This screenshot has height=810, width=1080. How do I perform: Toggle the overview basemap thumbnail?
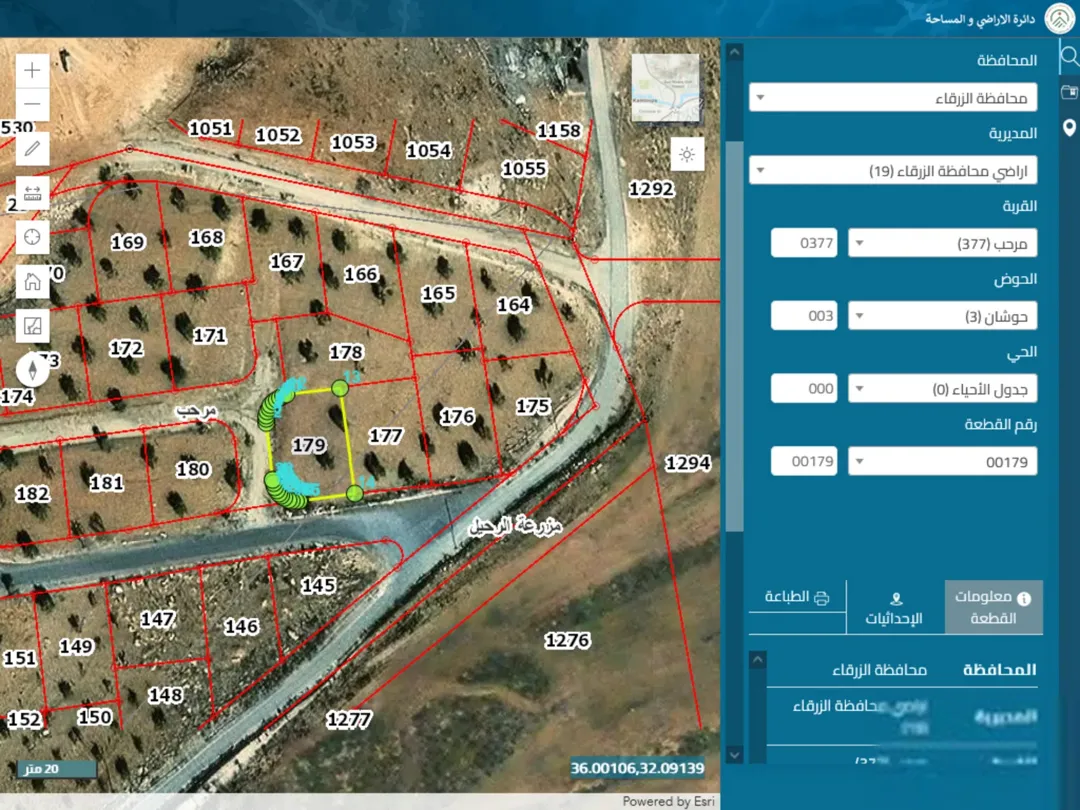[665, 88]
